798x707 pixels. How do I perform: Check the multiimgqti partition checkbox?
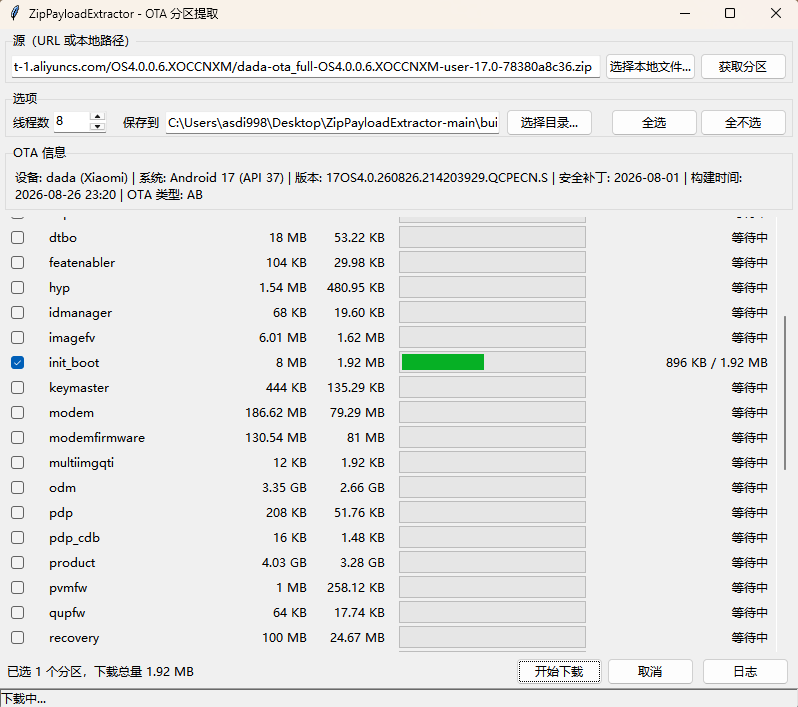(18, 462)
